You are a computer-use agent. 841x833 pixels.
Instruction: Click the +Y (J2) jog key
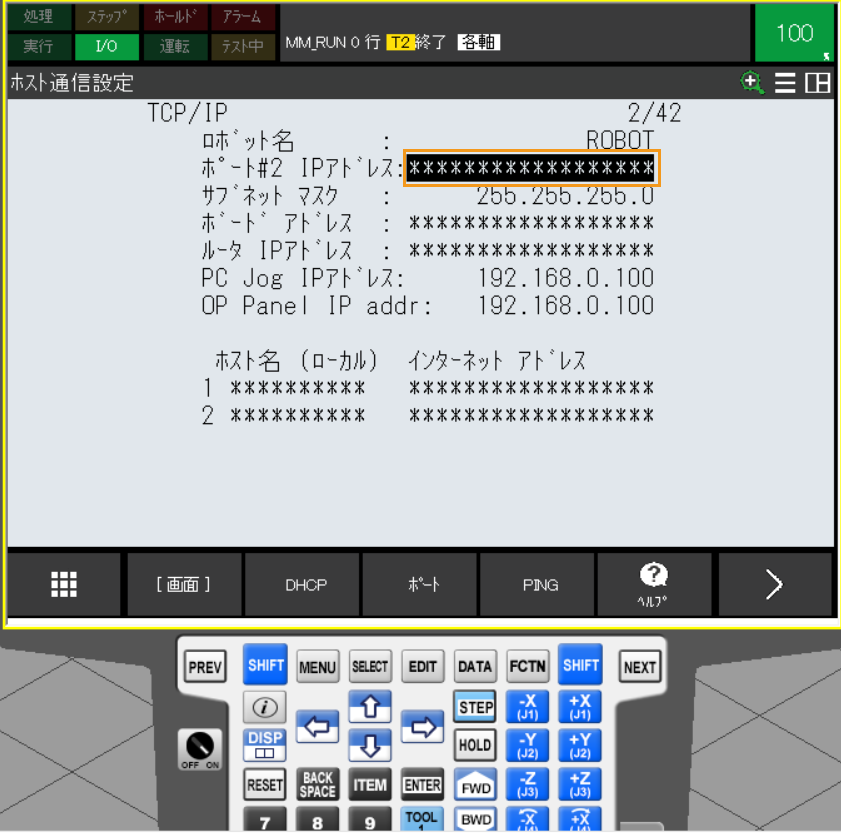(580, 746)
